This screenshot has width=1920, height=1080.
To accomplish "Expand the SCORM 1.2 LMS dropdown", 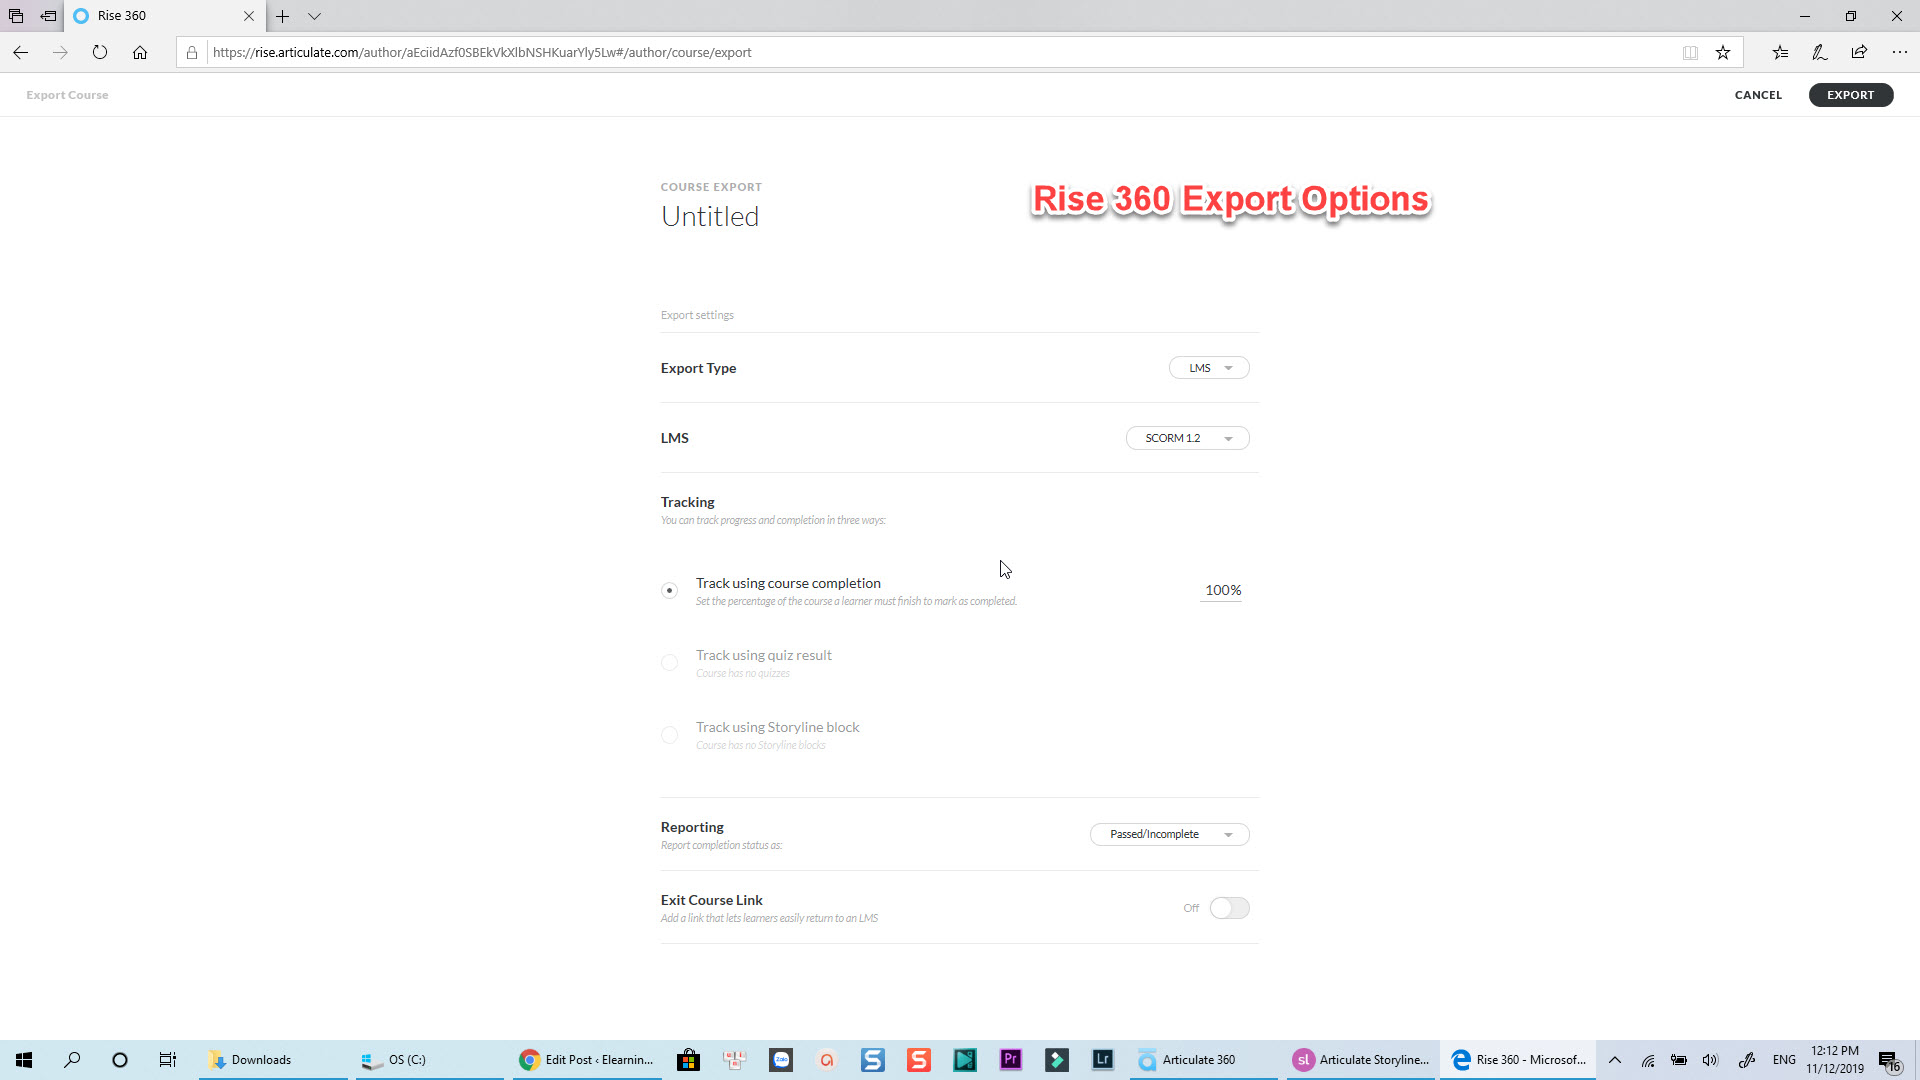I will [1187, 438].
